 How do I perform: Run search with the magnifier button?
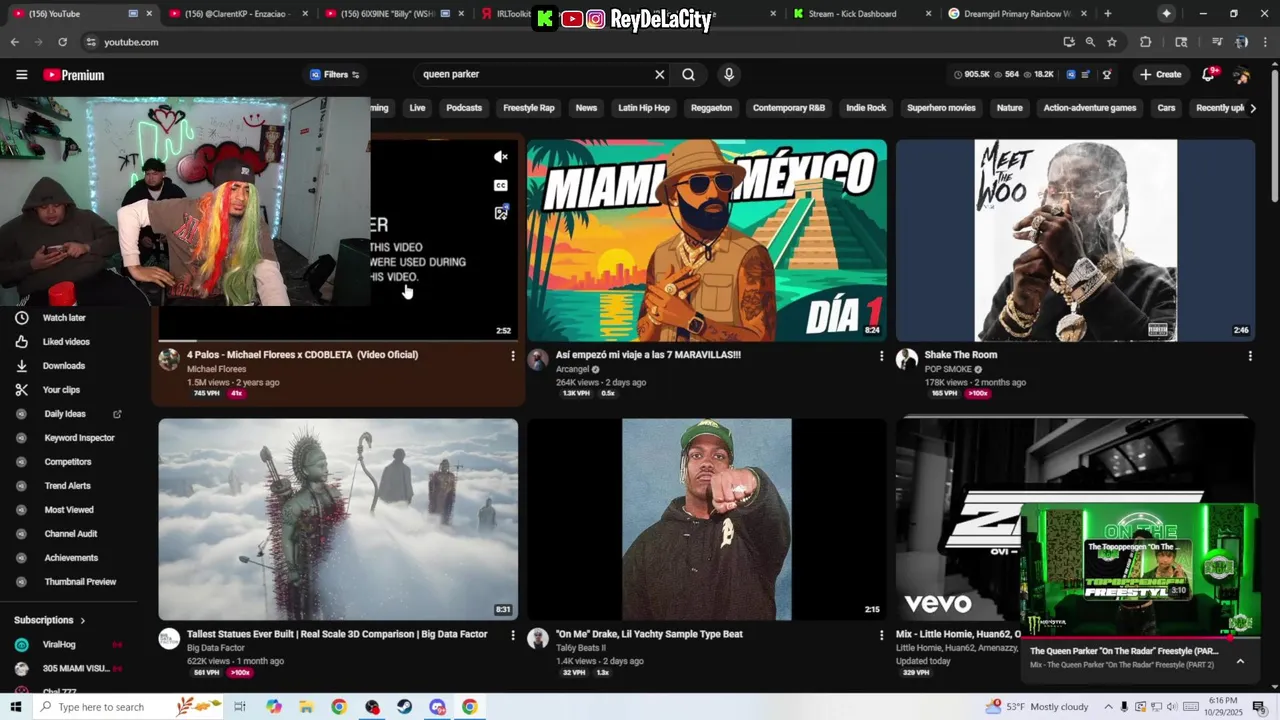click(688, 74)
